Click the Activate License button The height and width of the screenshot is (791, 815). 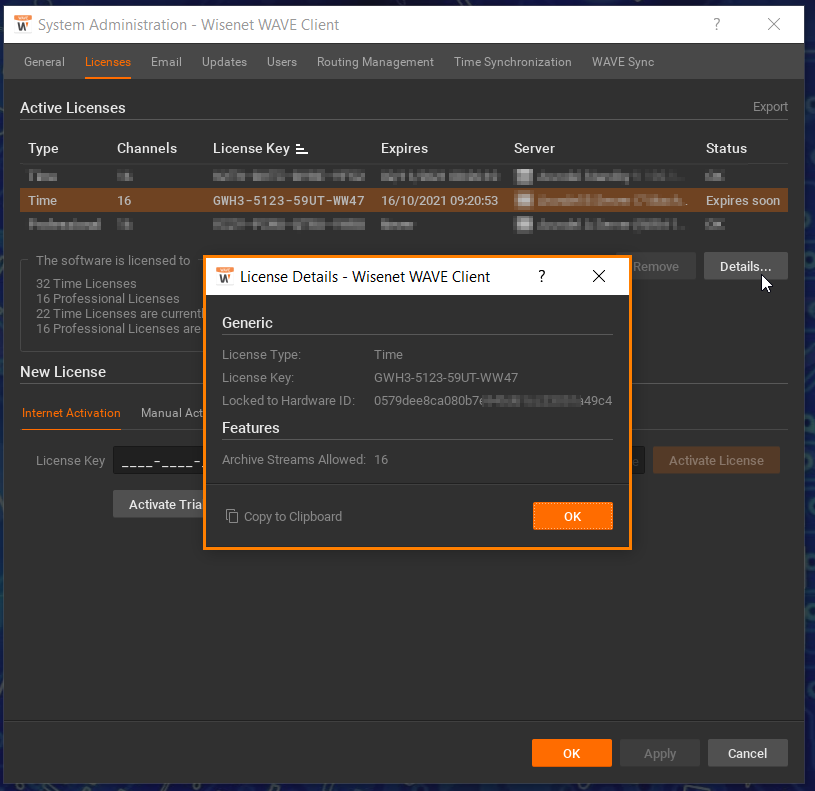[x=716, y=460]
